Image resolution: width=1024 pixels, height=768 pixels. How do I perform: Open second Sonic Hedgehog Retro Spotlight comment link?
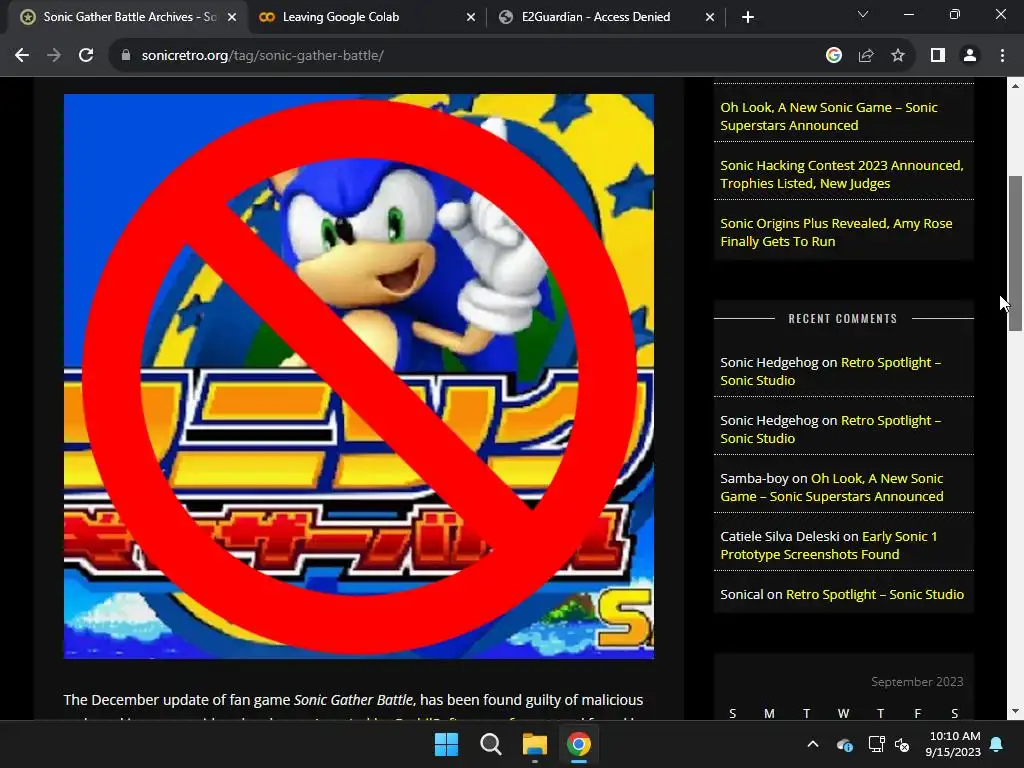click(830, 429)
